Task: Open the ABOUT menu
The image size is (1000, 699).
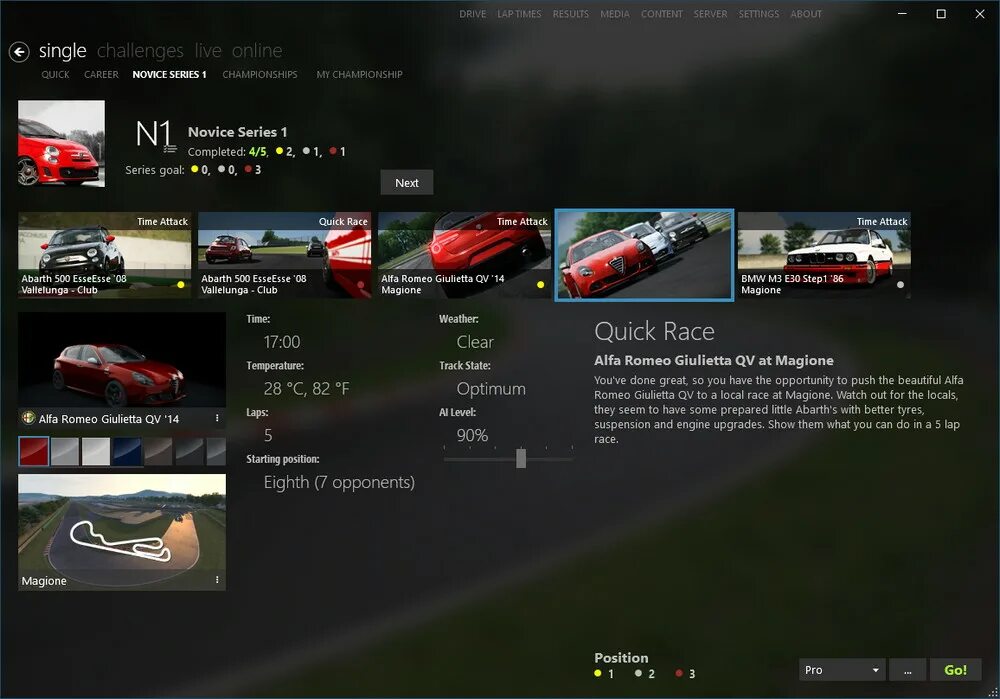Action: 806,14
